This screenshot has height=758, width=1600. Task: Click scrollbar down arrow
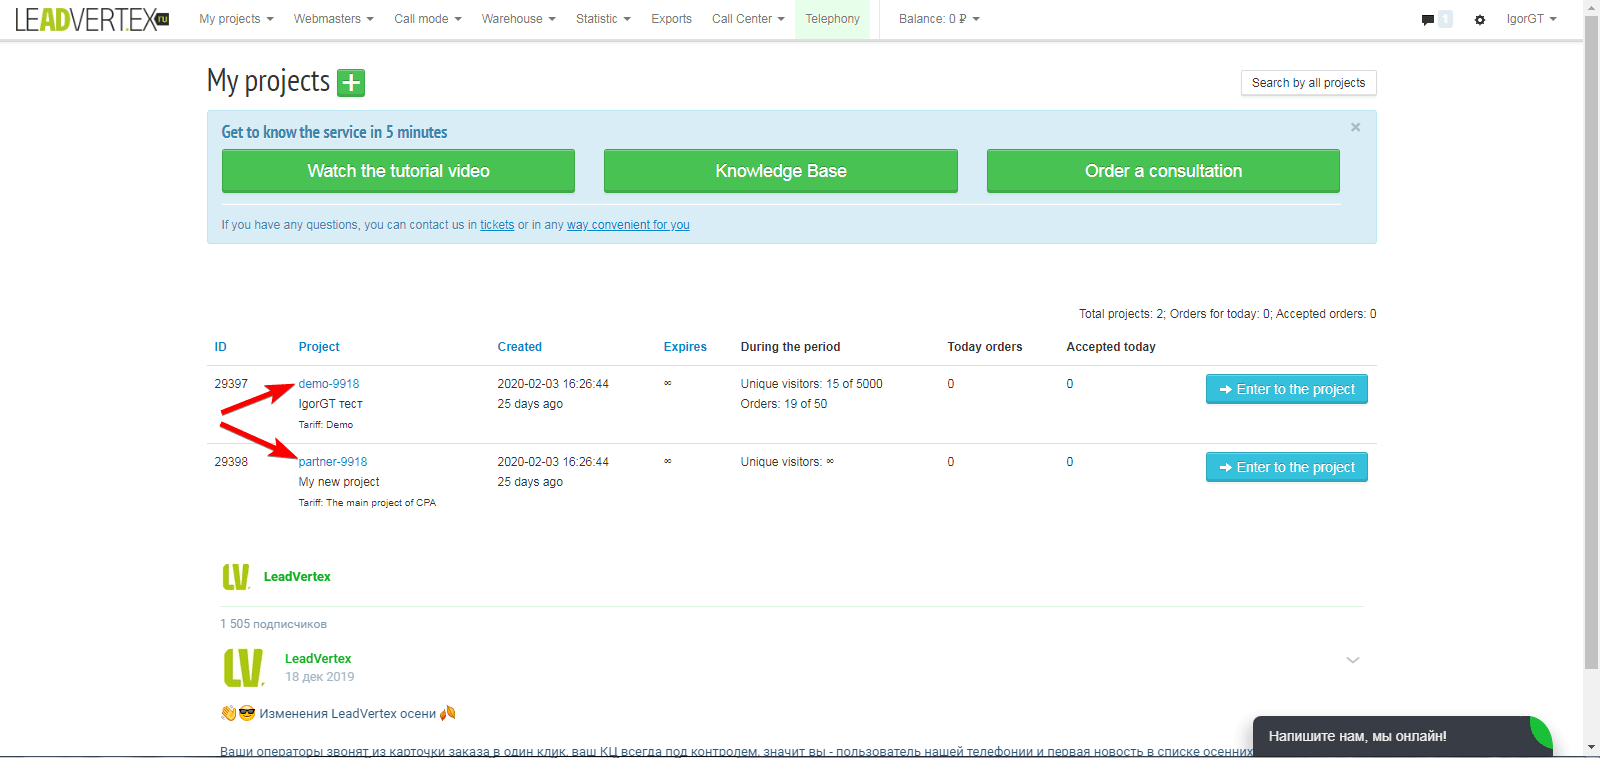point(1591,748)
